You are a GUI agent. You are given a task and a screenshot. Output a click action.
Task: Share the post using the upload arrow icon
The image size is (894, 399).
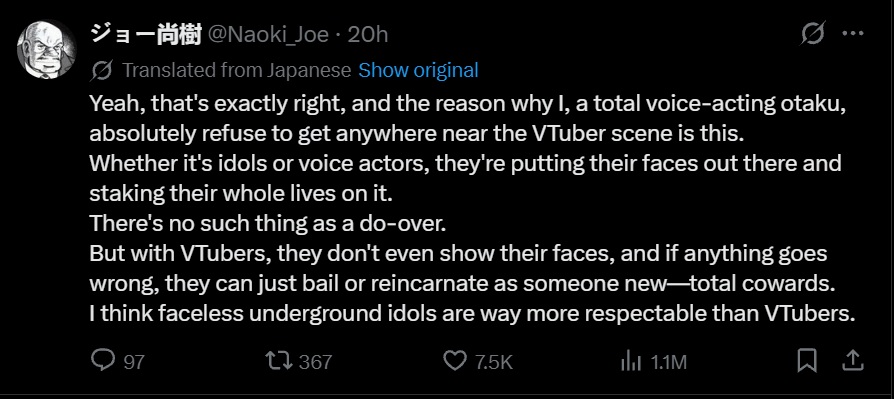pyautogui.click(x=852, y=361)
